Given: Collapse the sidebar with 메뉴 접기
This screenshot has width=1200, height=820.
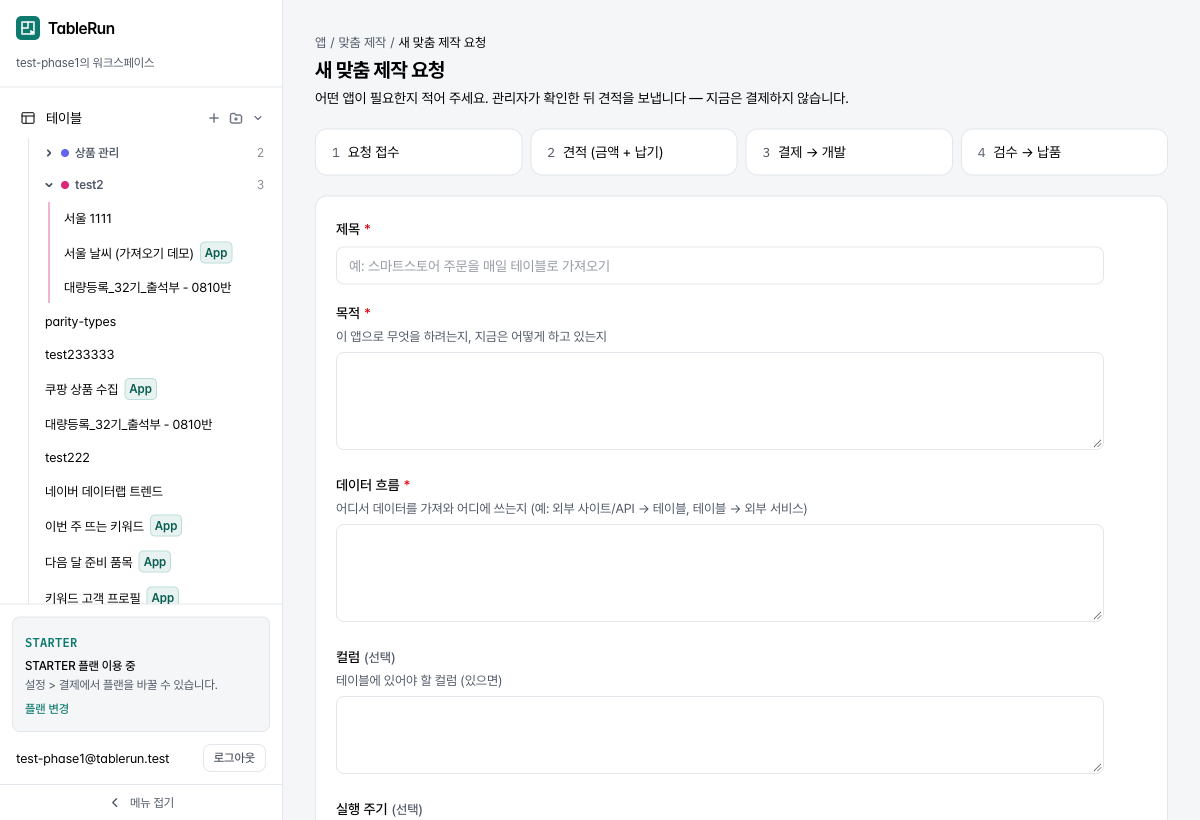Looking at the screenshot, I should (x=142, y=802).
